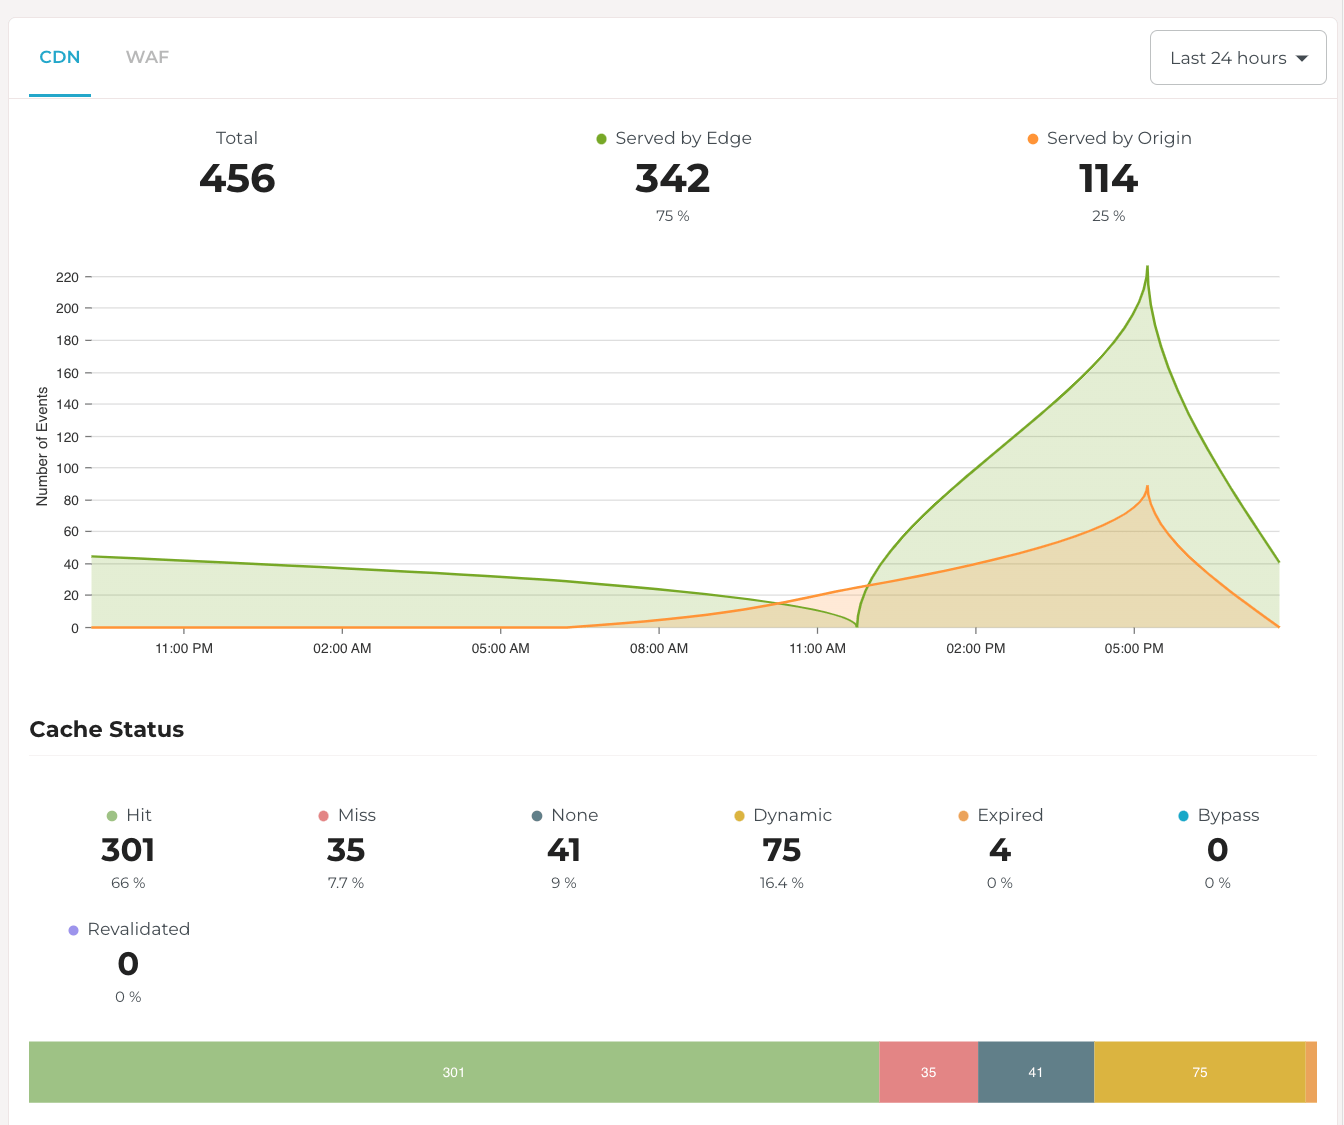
Task: Click the 66 % Hit percentage
Action: click(128, 883)
